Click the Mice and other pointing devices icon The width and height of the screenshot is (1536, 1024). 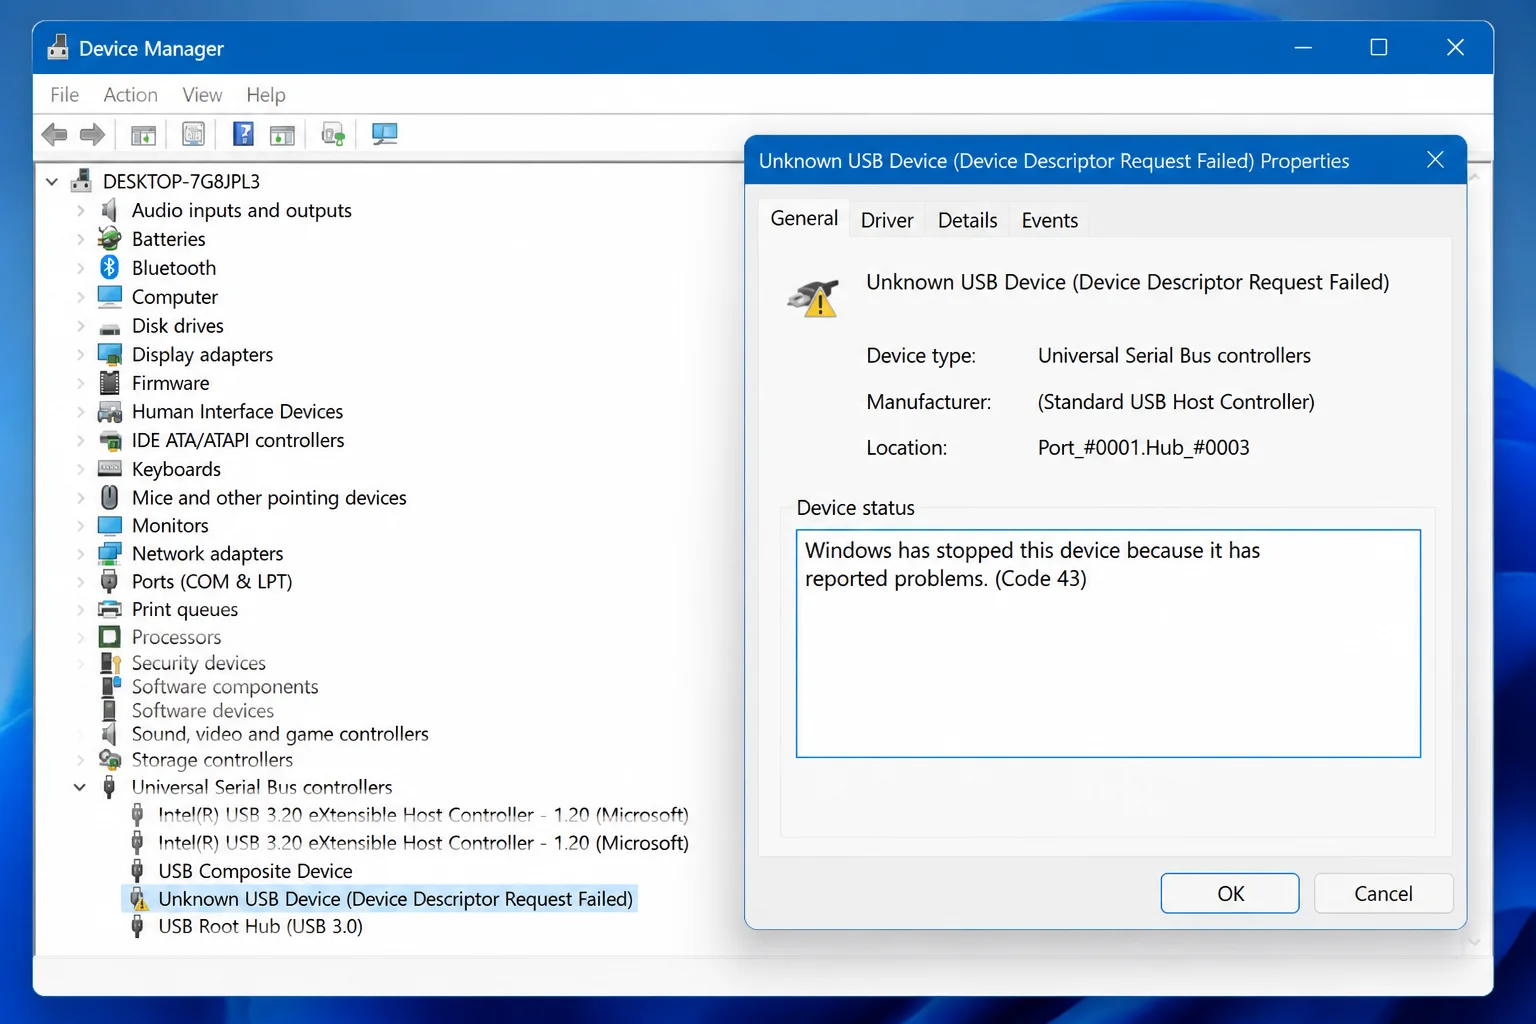pyautogui.click(x=109, y=497)
